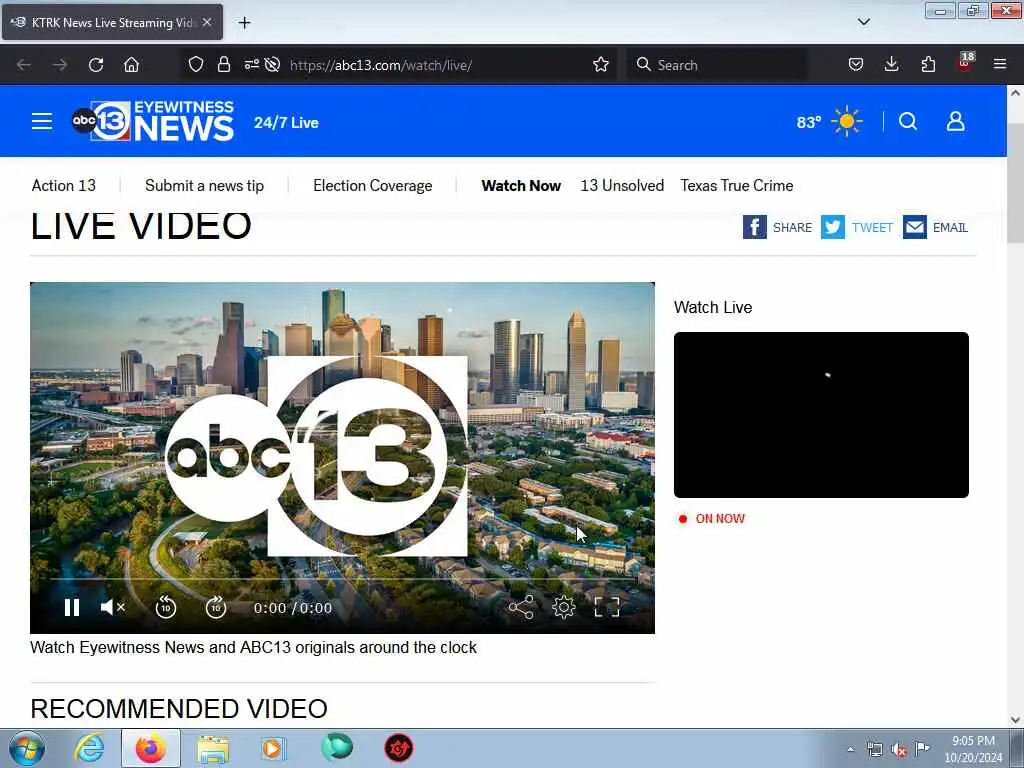
Task: Open the 13 Unsolved section
Action: tap(622, 185)
